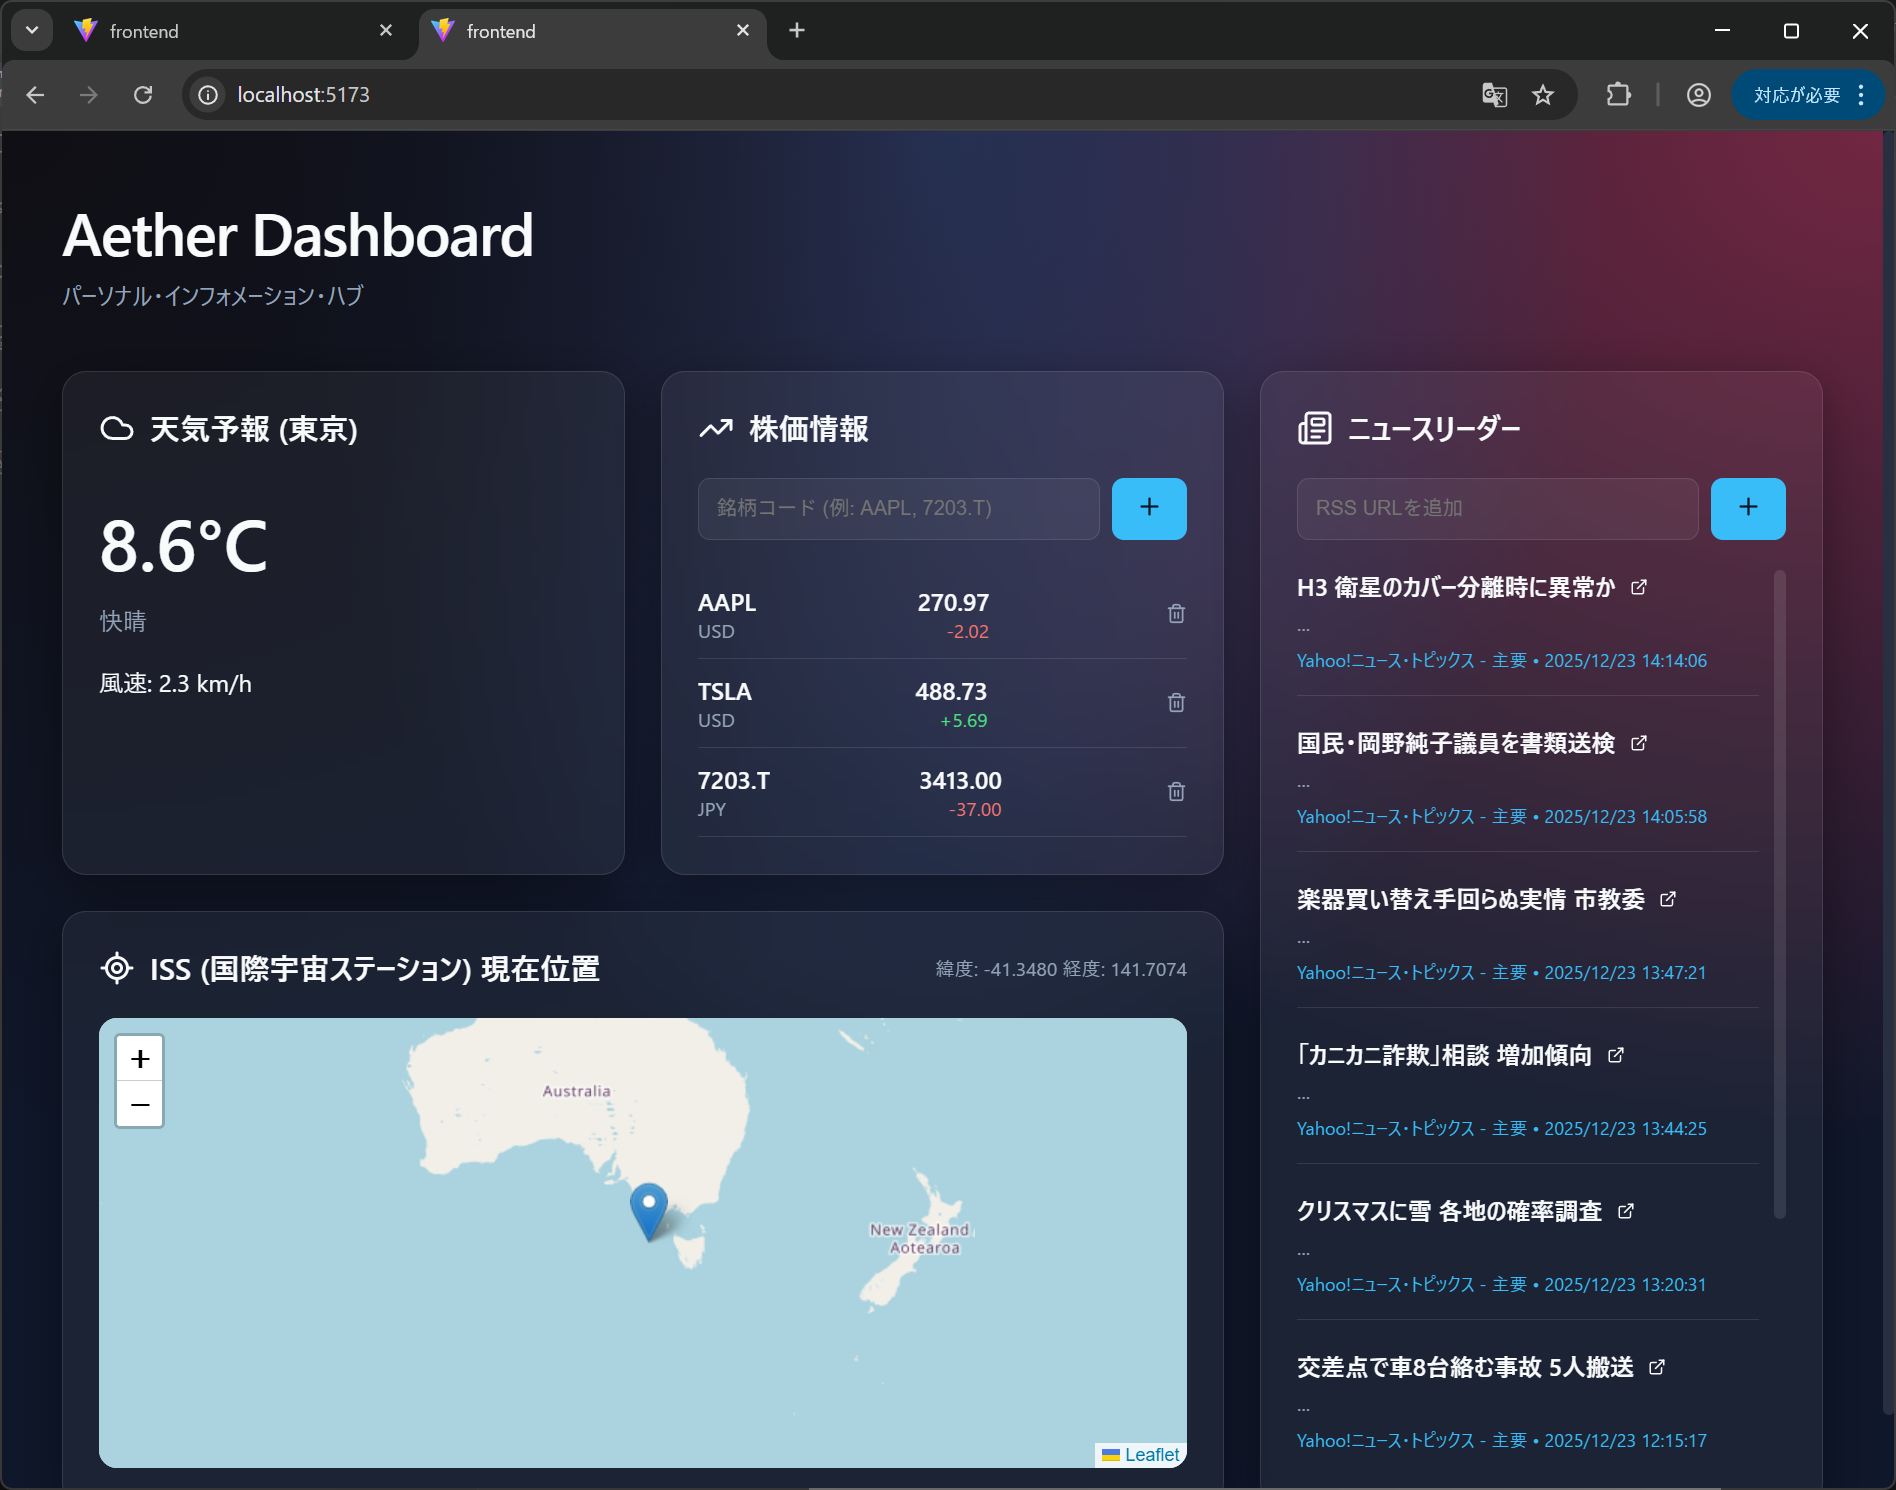View site information icon
The image size is (1896, 1490).
point(208,95)
